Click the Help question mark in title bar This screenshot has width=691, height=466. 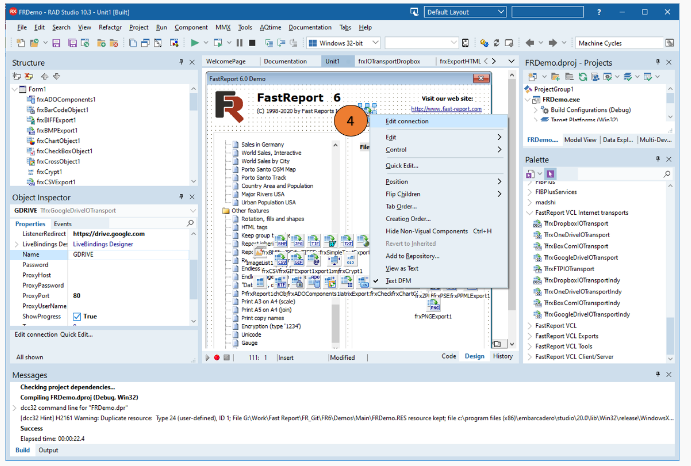point(598,12)
